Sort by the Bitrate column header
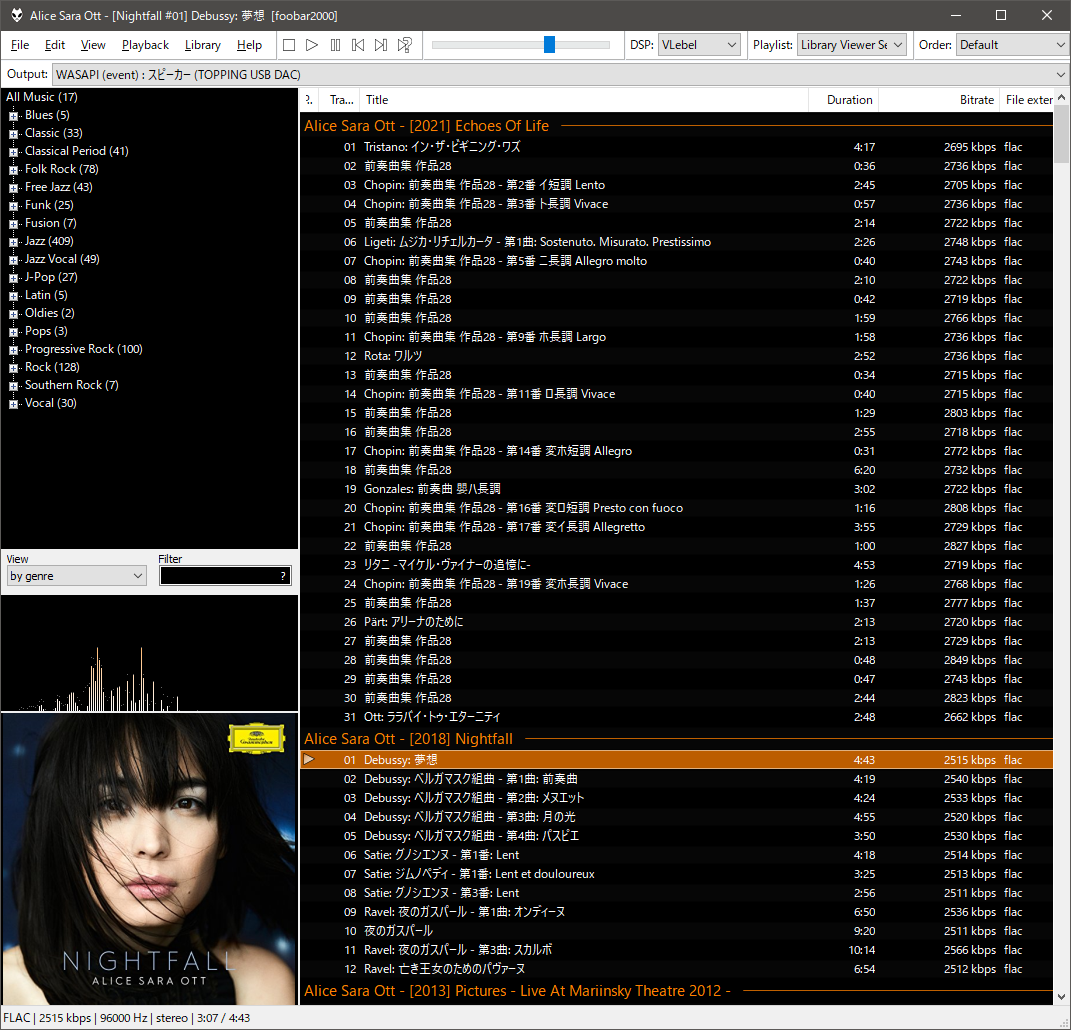Image resolution: width=1071 pixels, height=1030 pixels. coord(939,100)
